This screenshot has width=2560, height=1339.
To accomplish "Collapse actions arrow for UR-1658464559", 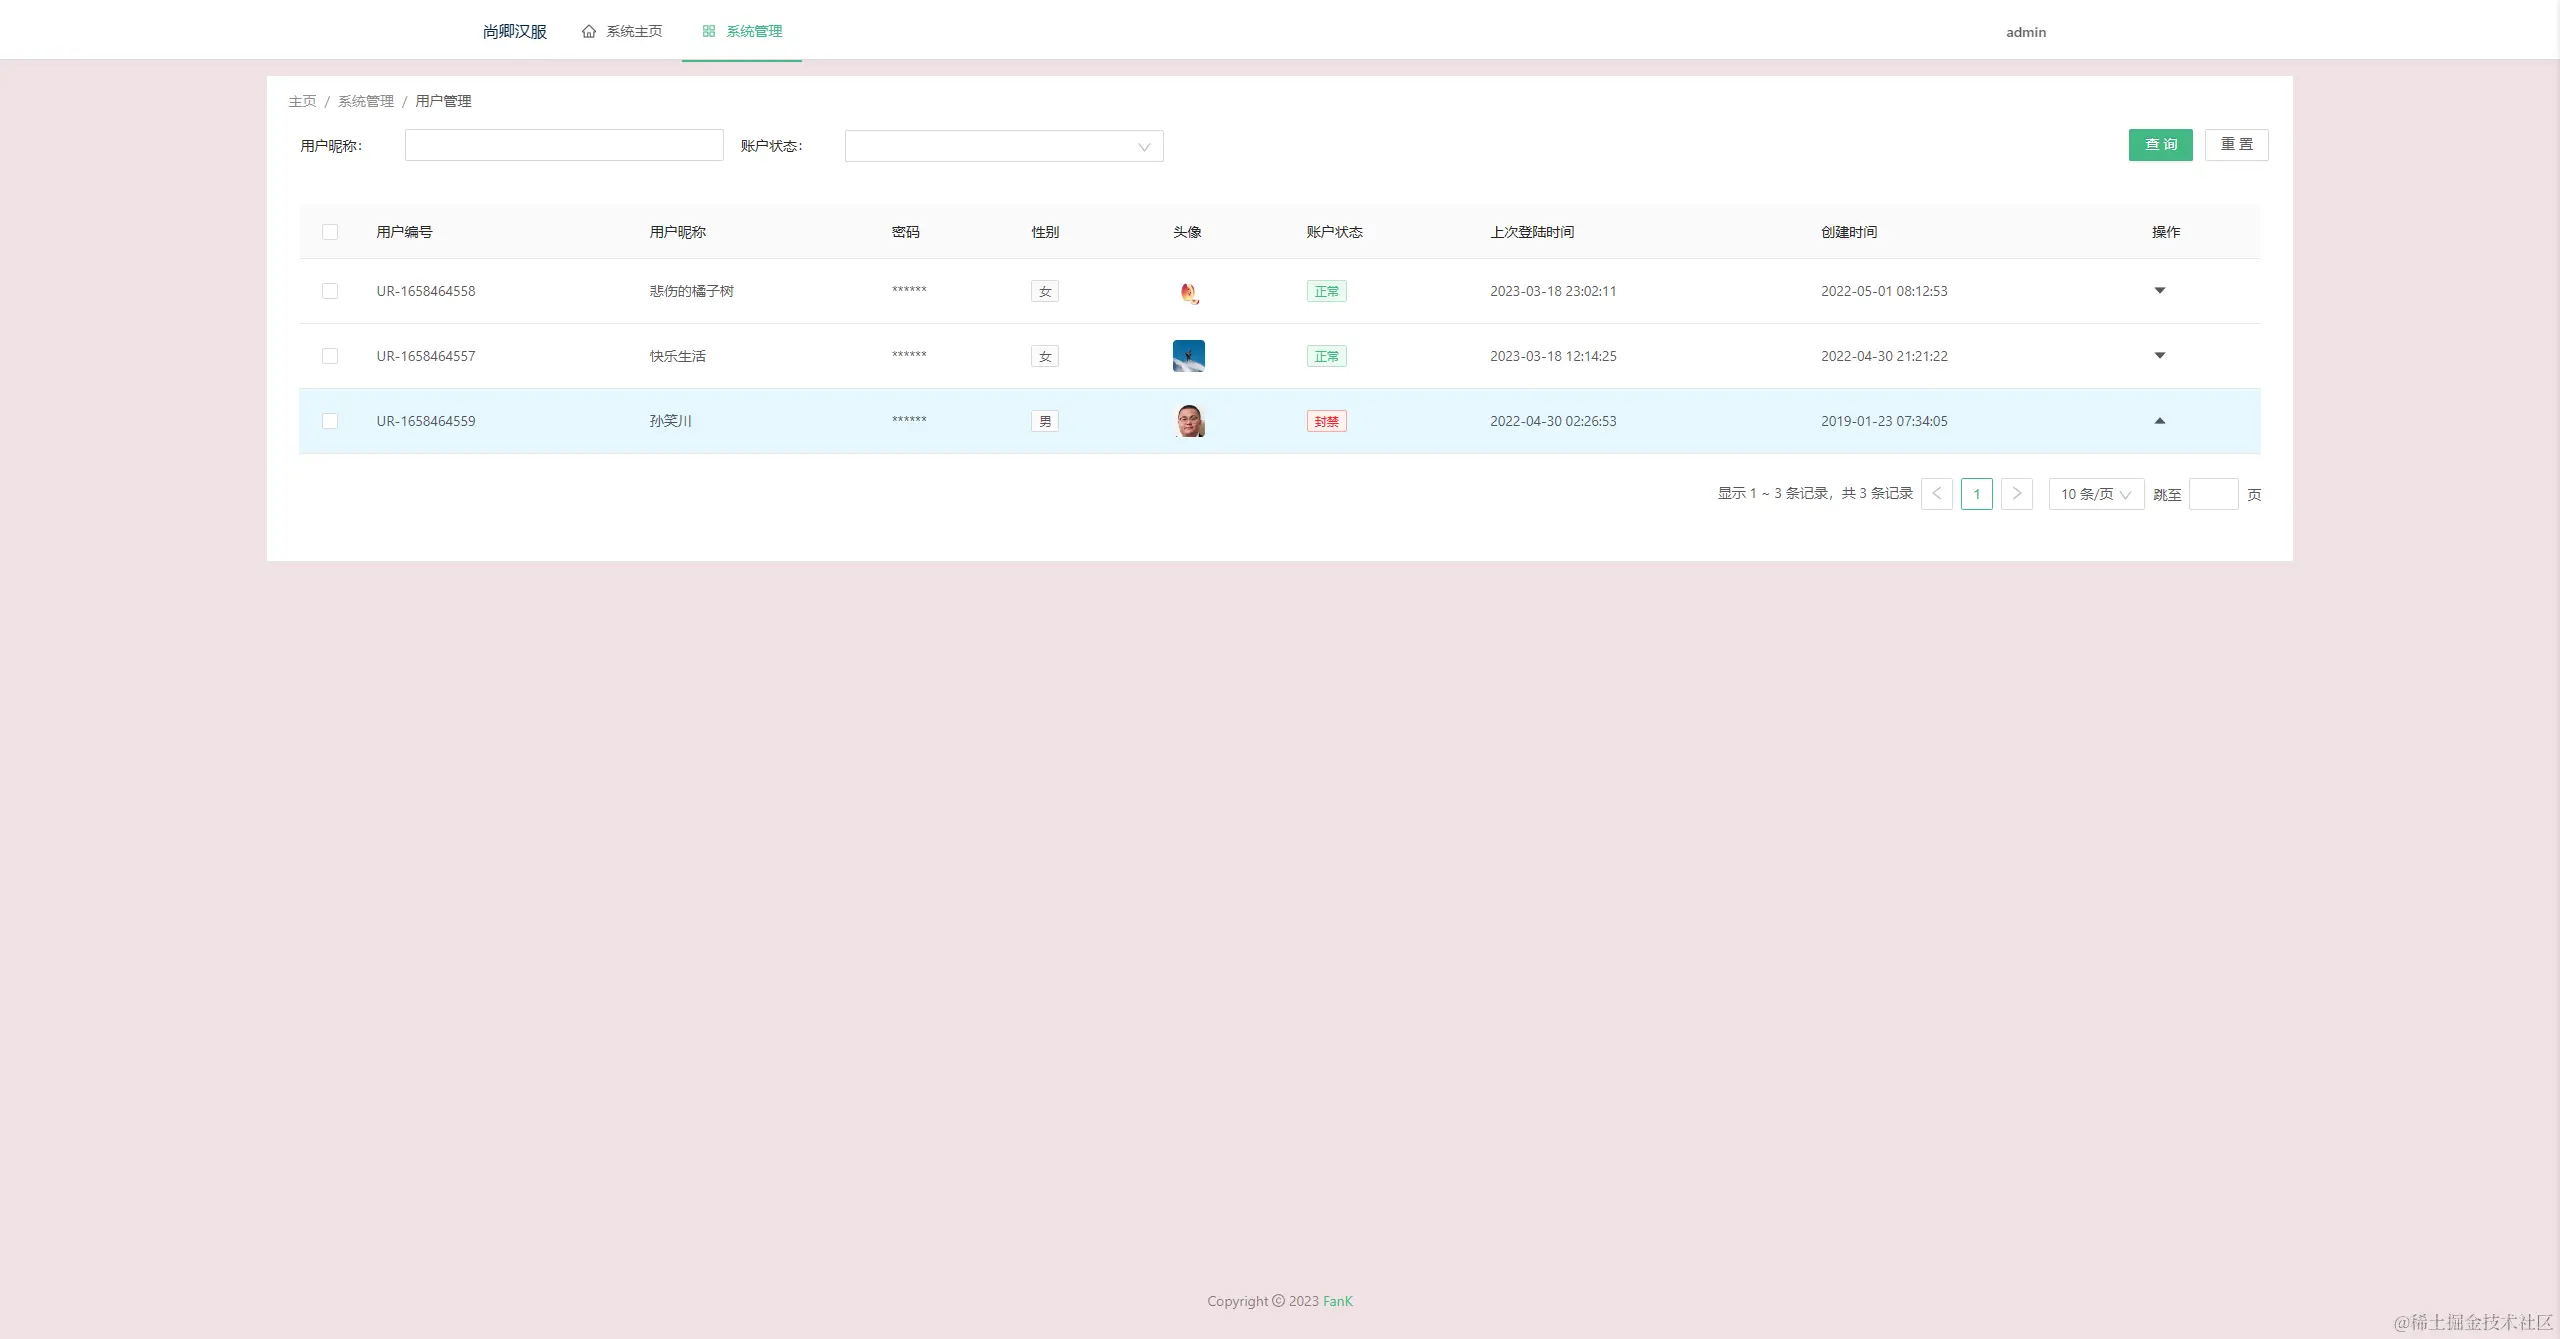I will (2159, 421).
